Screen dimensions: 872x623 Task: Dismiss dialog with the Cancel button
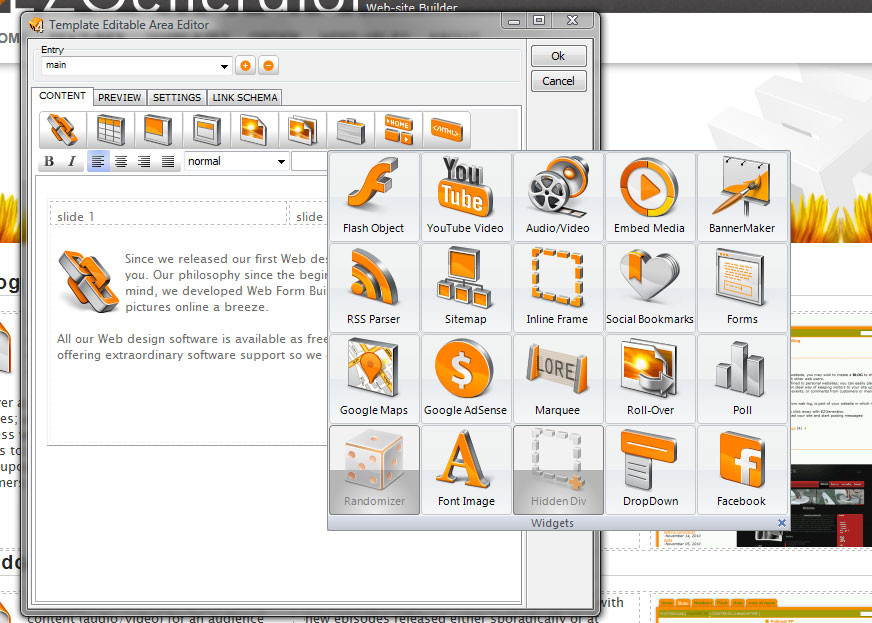click(x=558, y=81)
